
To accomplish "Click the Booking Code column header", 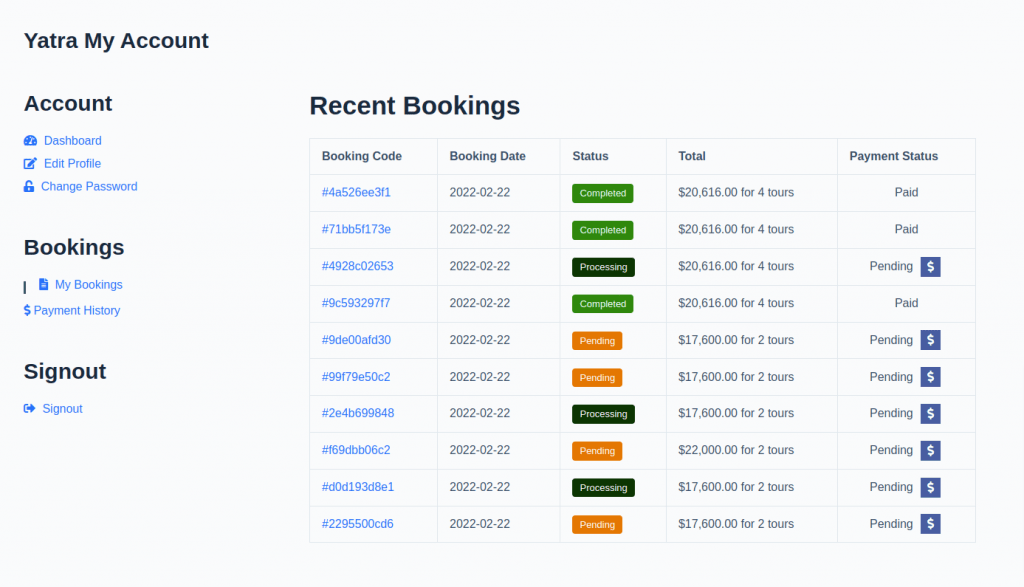I will pyautogui.click(x=361, y=156).
